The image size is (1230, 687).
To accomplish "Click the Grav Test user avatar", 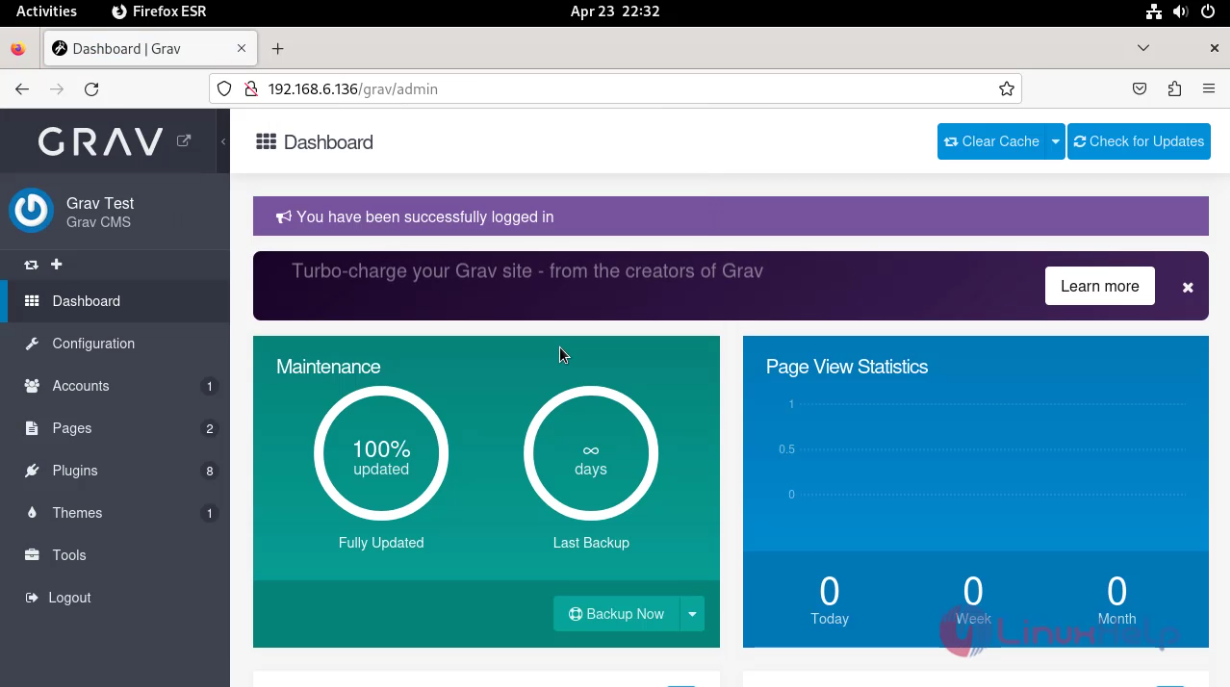I will click(31, 211).
